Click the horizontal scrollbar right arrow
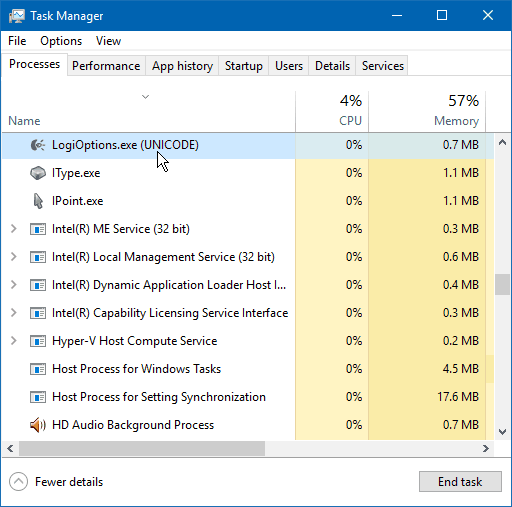 [486, 449]
